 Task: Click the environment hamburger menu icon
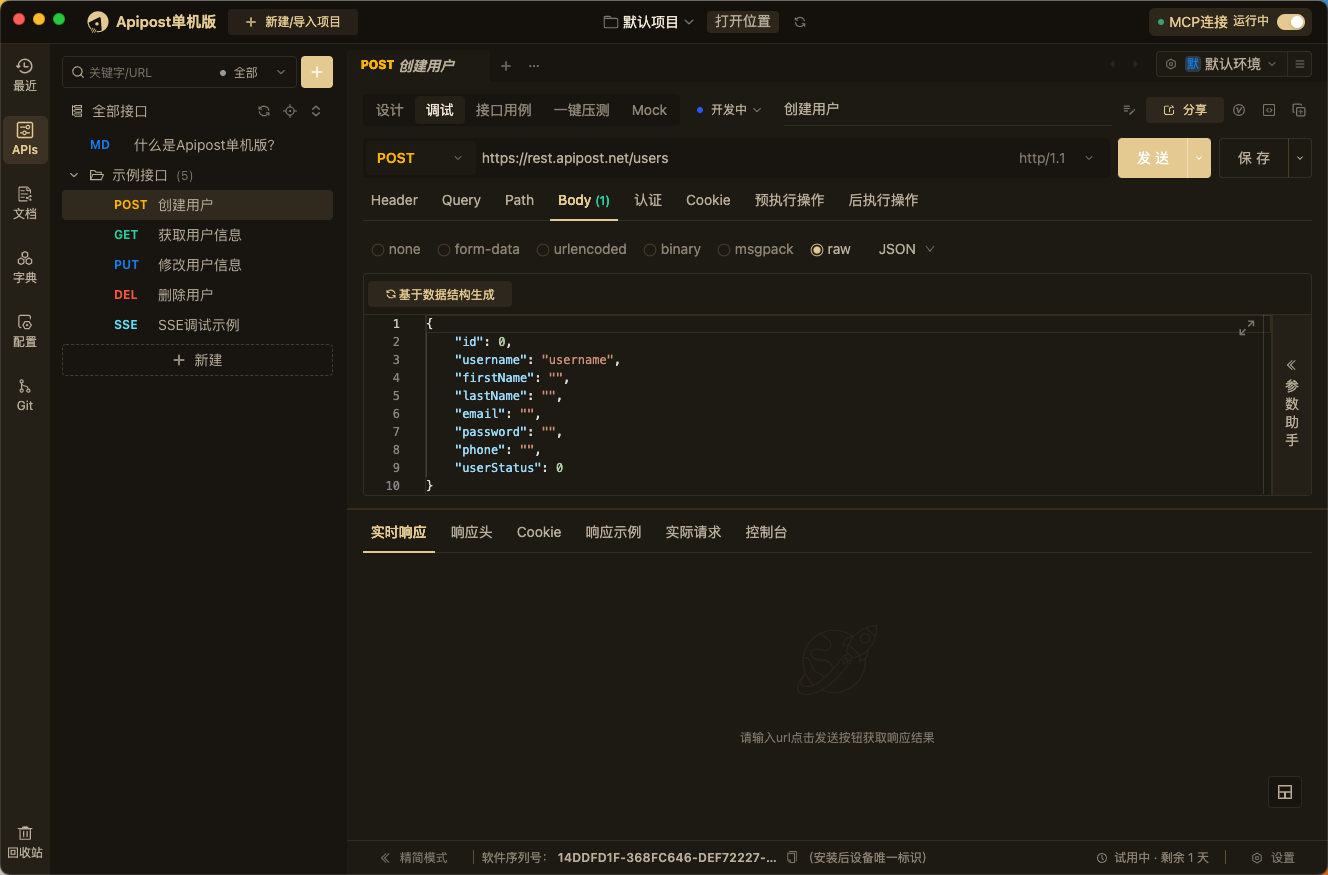click(x=1300, y=64)
